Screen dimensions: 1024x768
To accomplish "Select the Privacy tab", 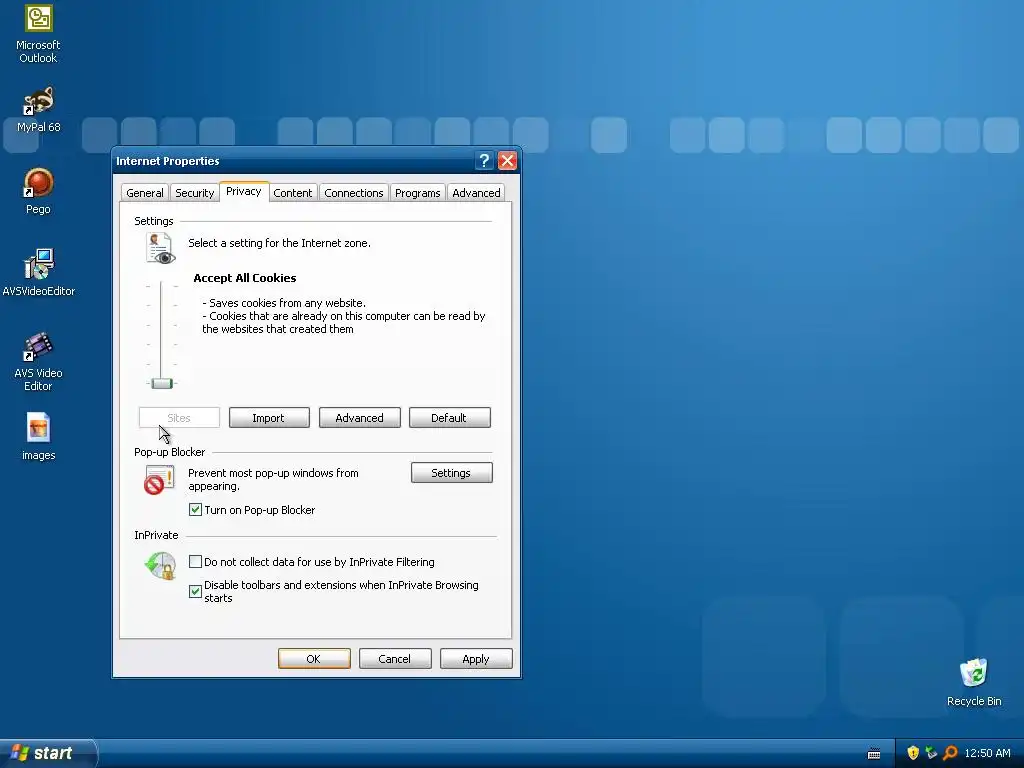I will point(244,191).
